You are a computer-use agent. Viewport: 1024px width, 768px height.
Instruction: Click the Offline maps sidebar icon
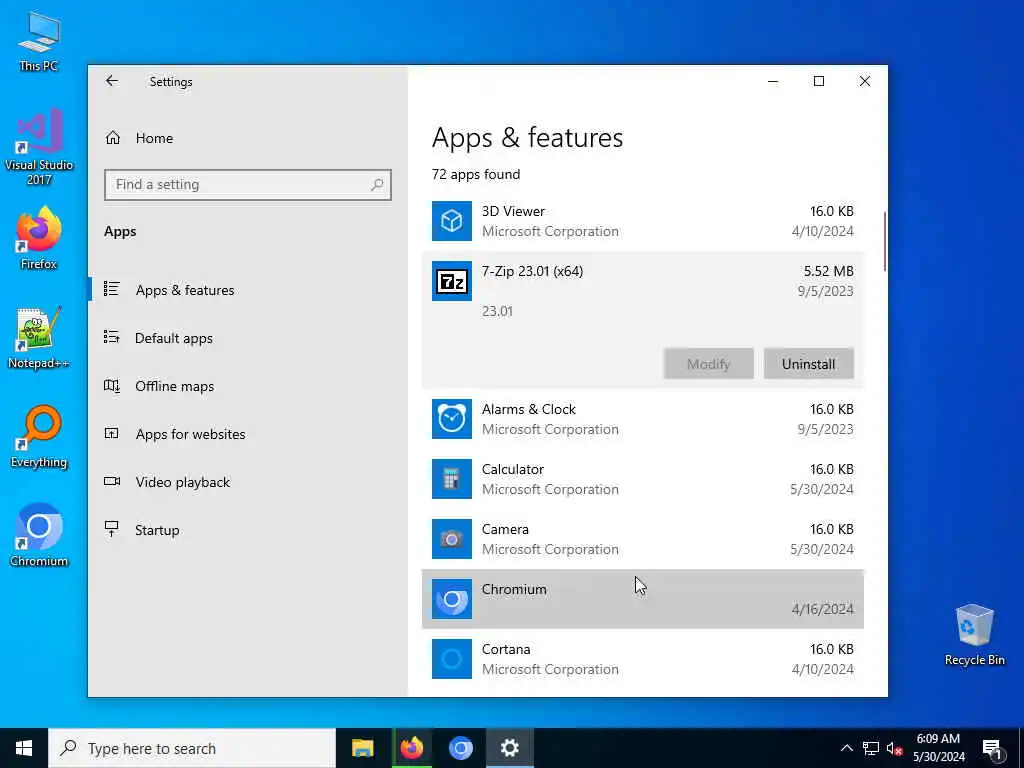(112, 385)
